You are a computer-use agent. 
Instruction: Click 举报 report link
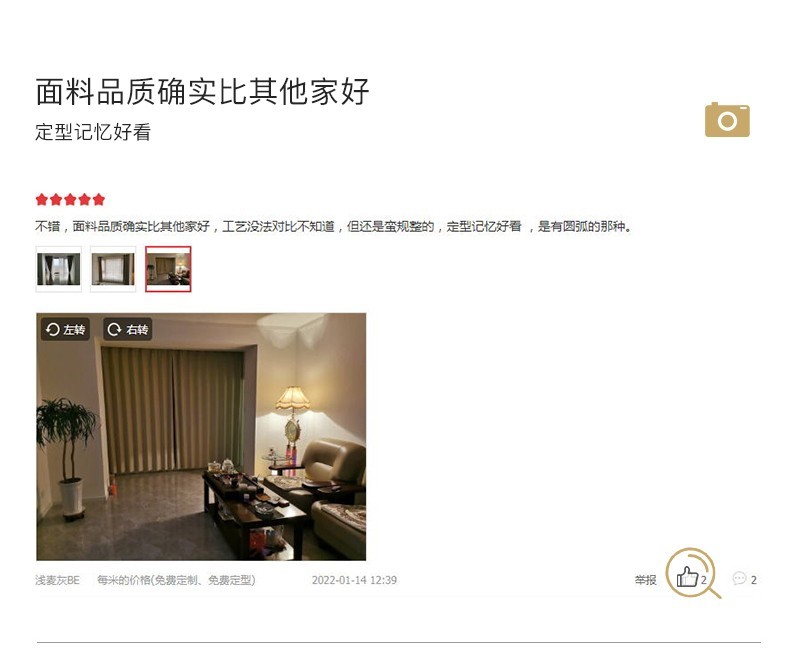click(x=645, y=580)
